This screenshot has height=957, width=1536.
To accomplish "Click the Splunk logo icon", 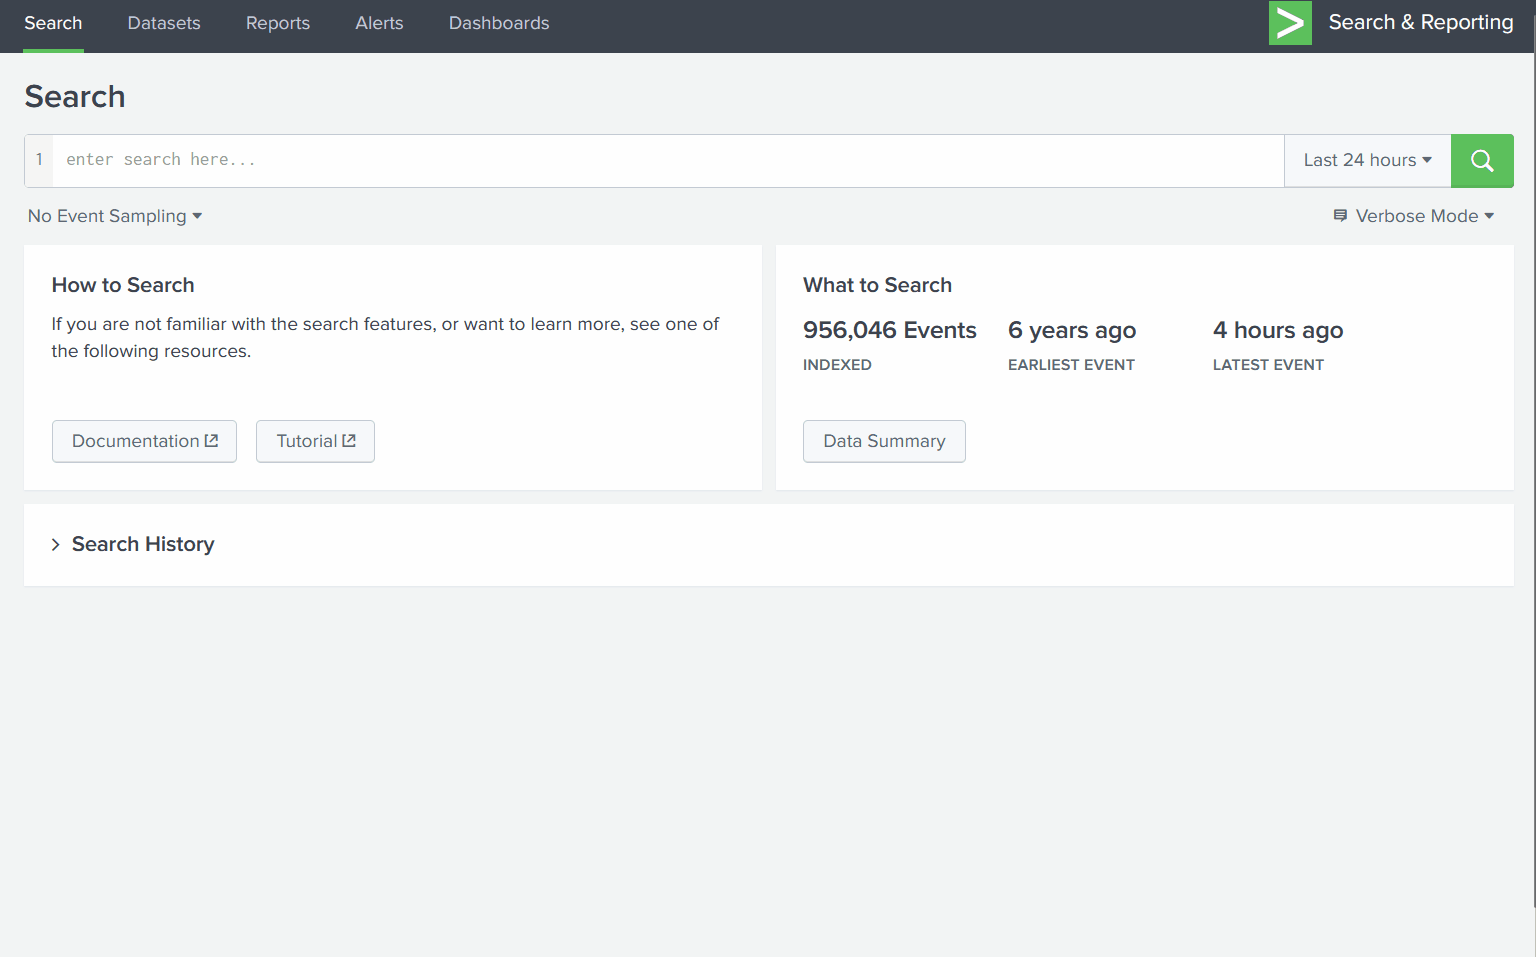I will point(1289,22).
